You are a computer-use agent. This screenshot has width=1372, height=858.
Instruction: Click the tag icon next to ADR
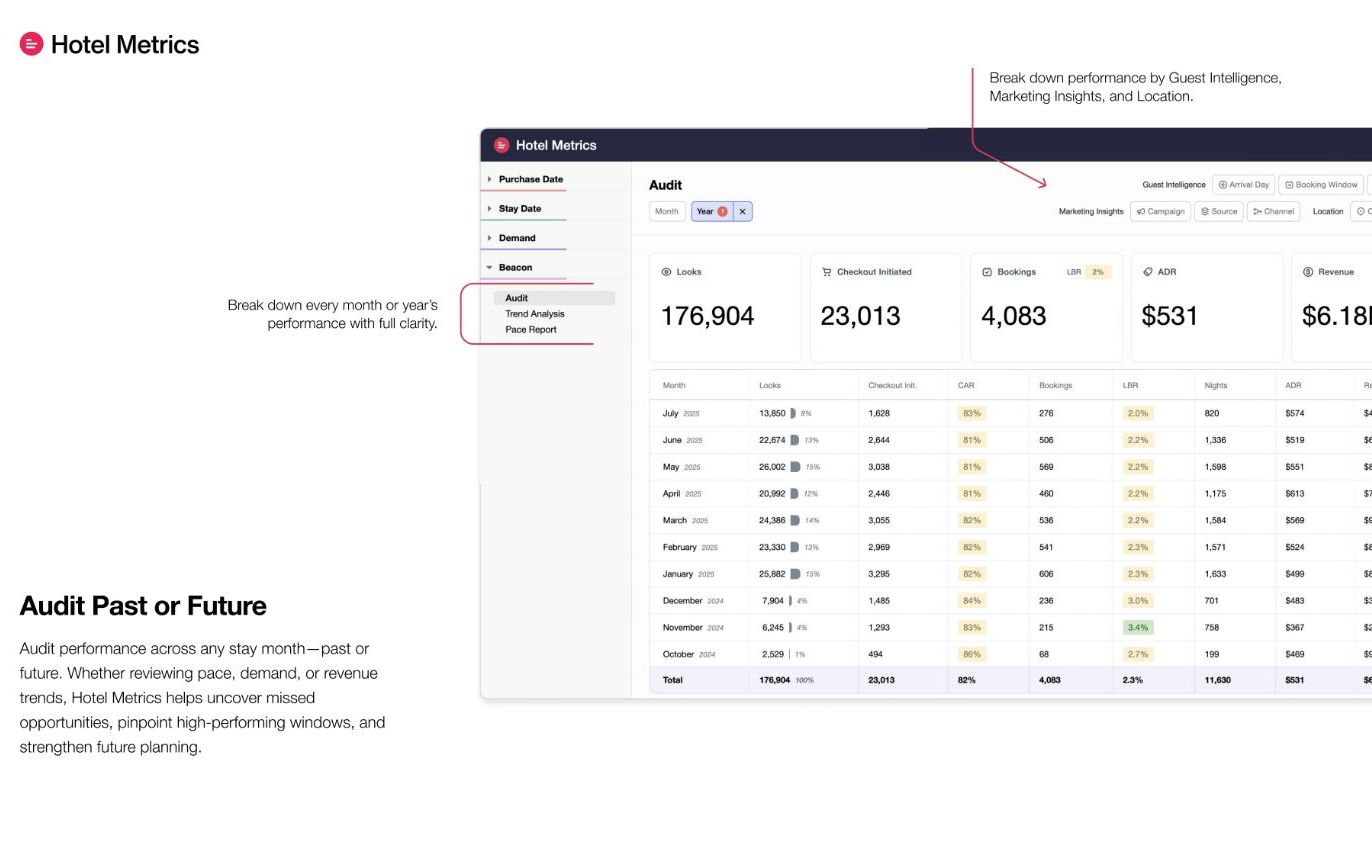click(x=1147, y=272)
